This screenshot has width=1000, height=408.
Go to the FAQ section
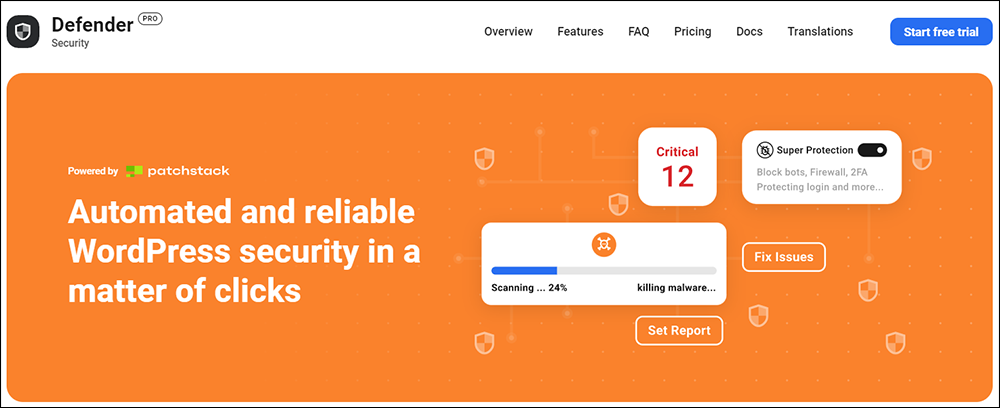coord(638,31)
